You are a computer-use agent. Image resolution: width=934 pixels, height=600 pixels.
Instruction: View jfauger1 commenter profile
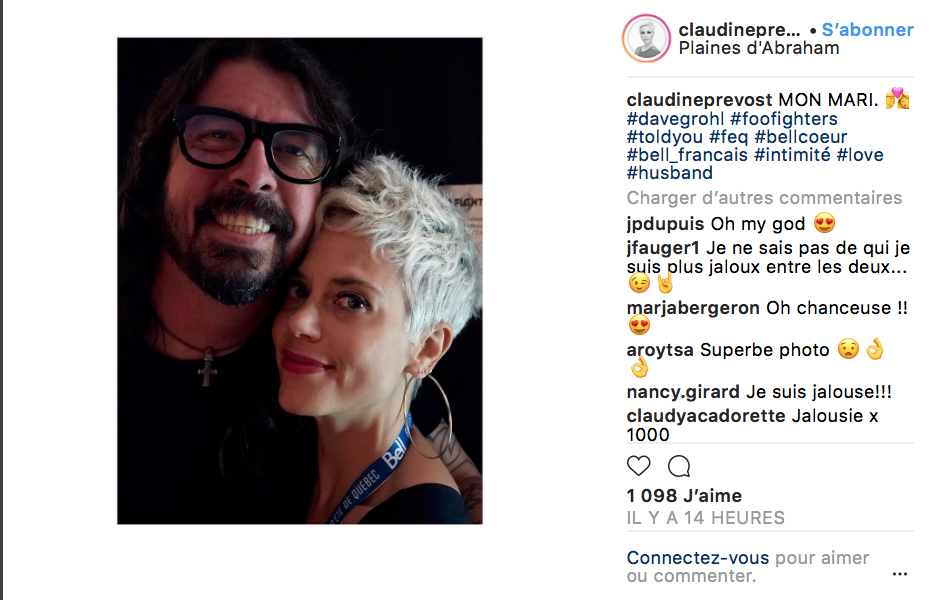(x=663, y=248)
